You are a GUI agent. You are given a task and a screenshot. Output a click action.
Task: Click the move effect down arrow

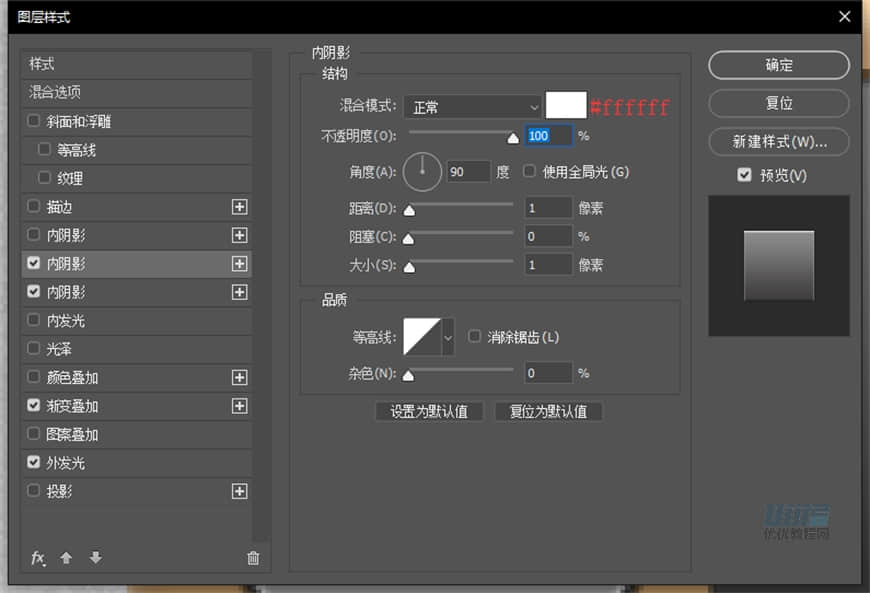tap(95, 558)
